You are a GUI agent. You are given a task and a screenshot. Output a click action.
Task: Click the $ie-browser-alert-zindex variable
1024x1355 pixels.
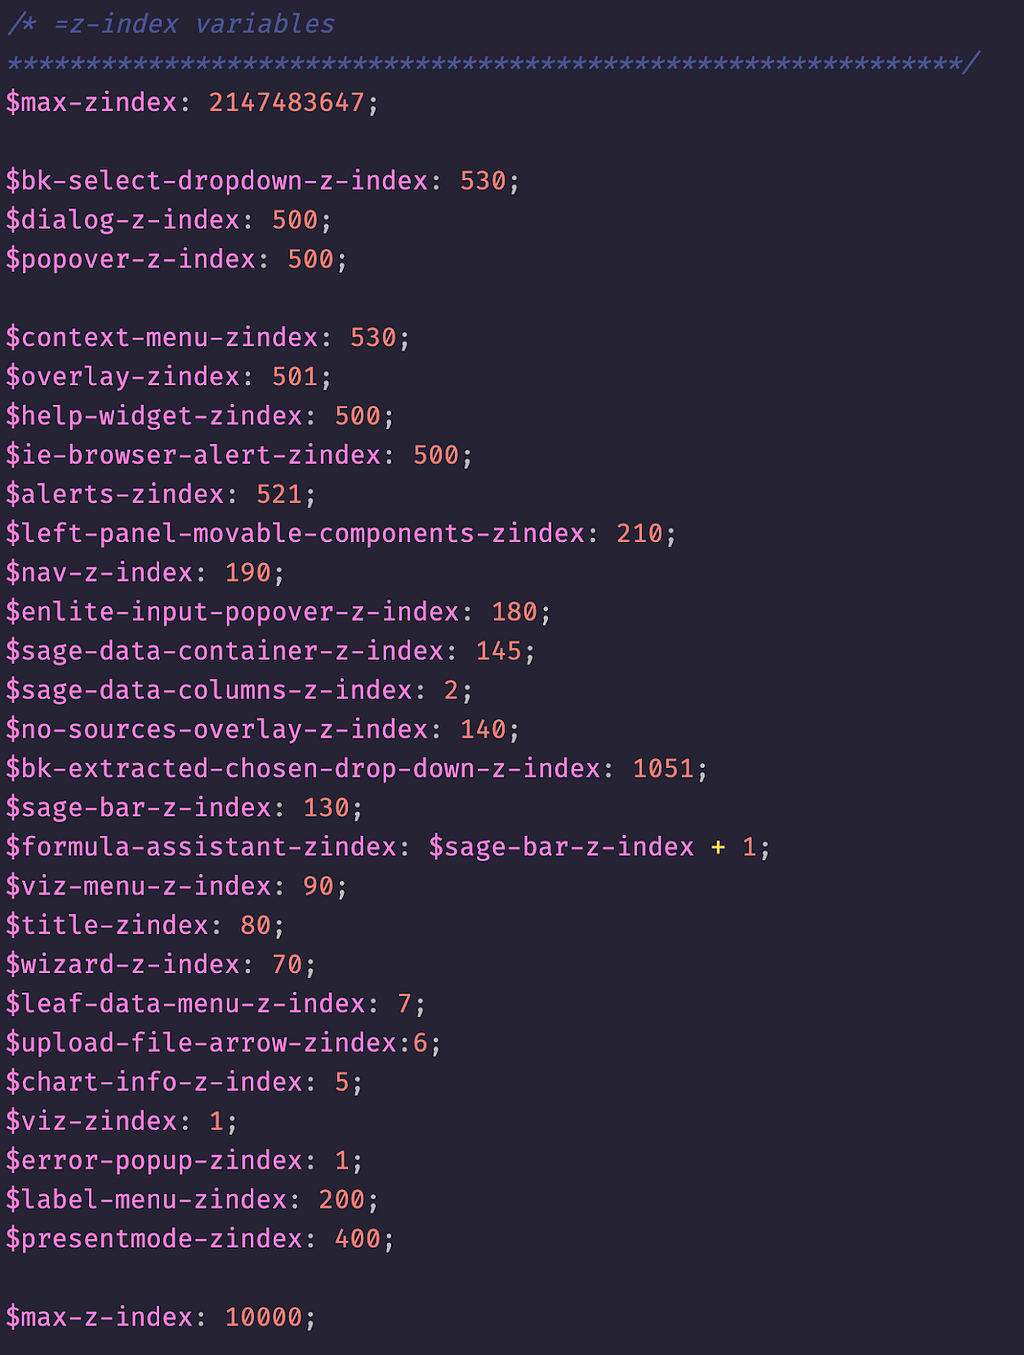193,455
